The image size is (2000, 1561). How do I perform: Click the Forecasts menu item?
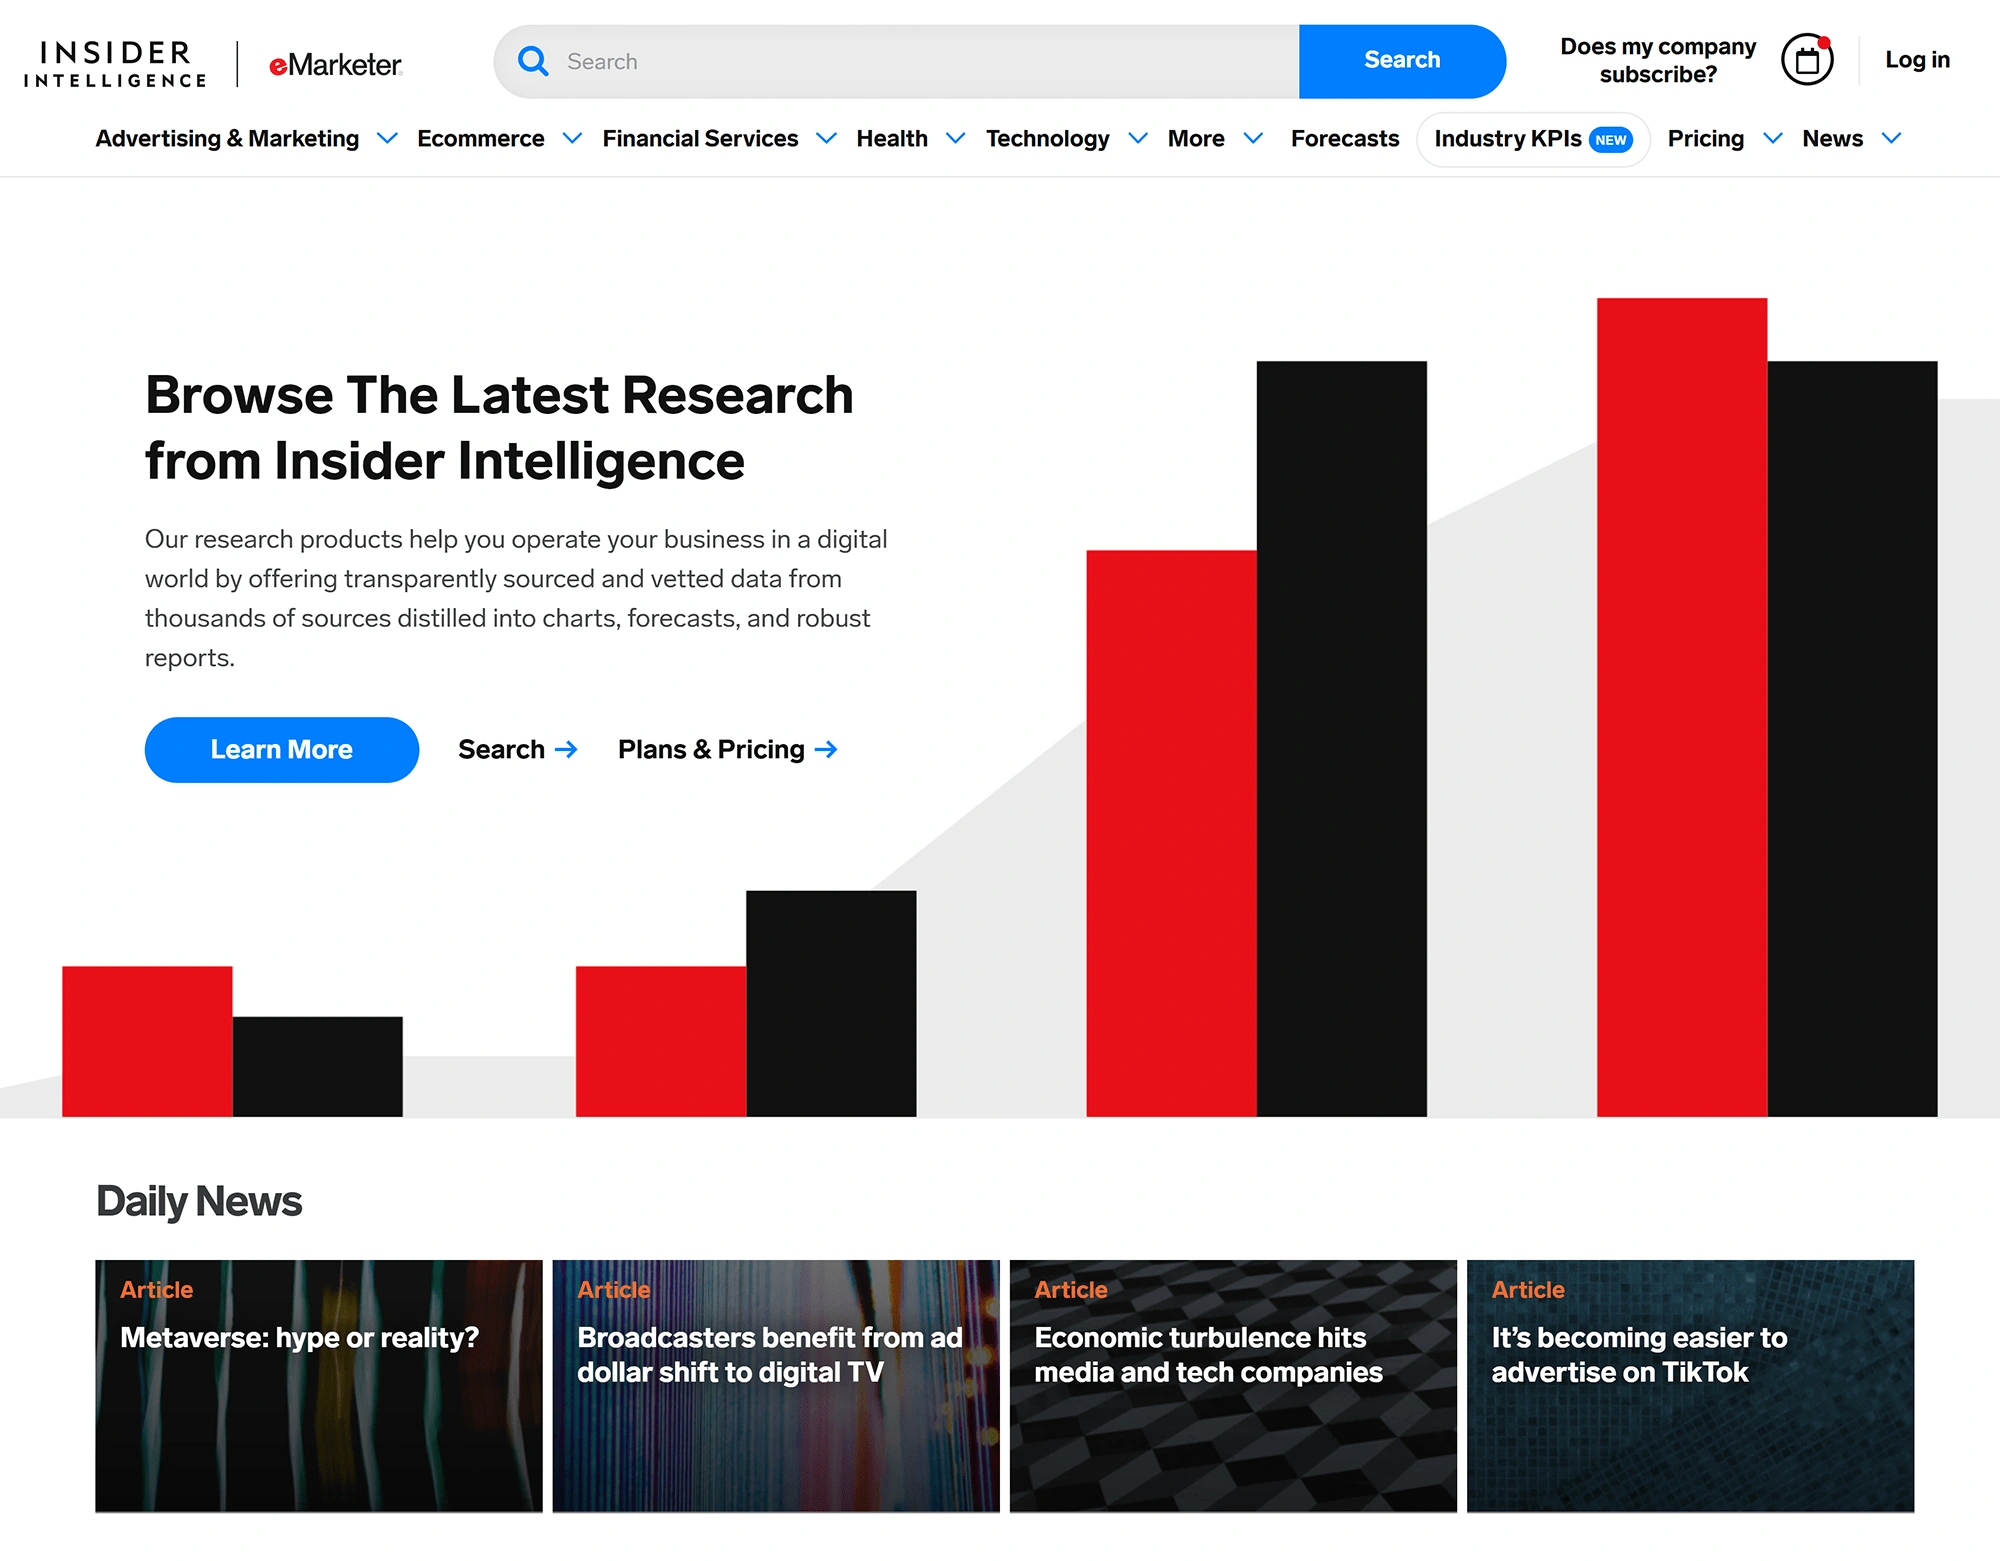click(1344, 138)
